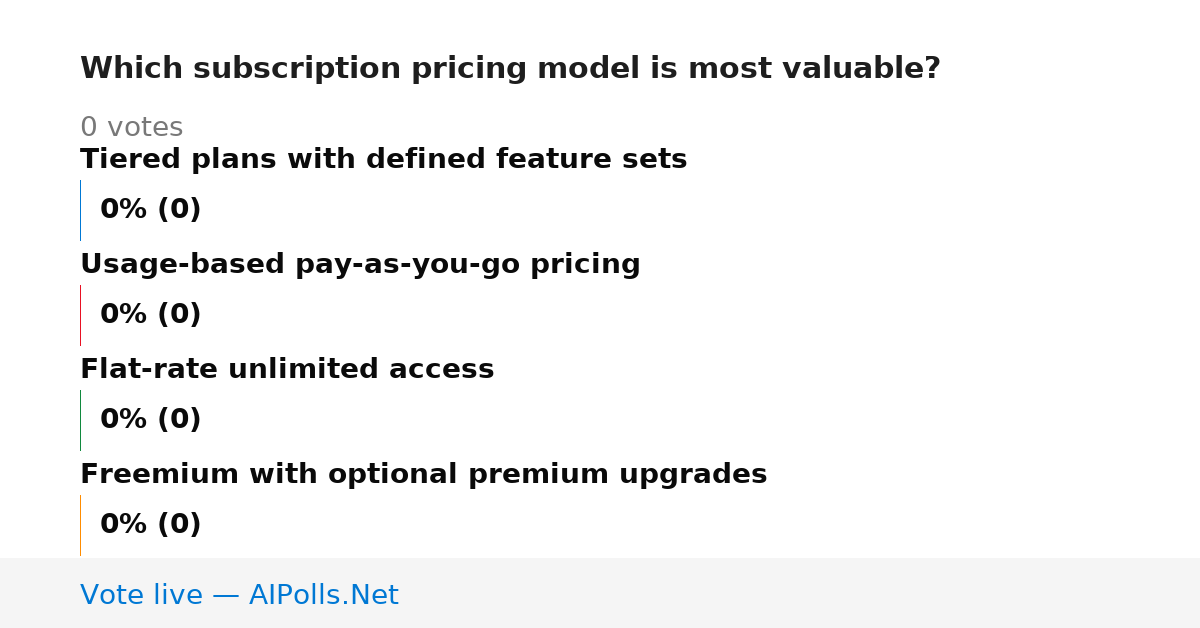Image resolution: width=1200 pixels, height=628 pixels.
Task: Click the poll question heading
Action: [510, 69]
